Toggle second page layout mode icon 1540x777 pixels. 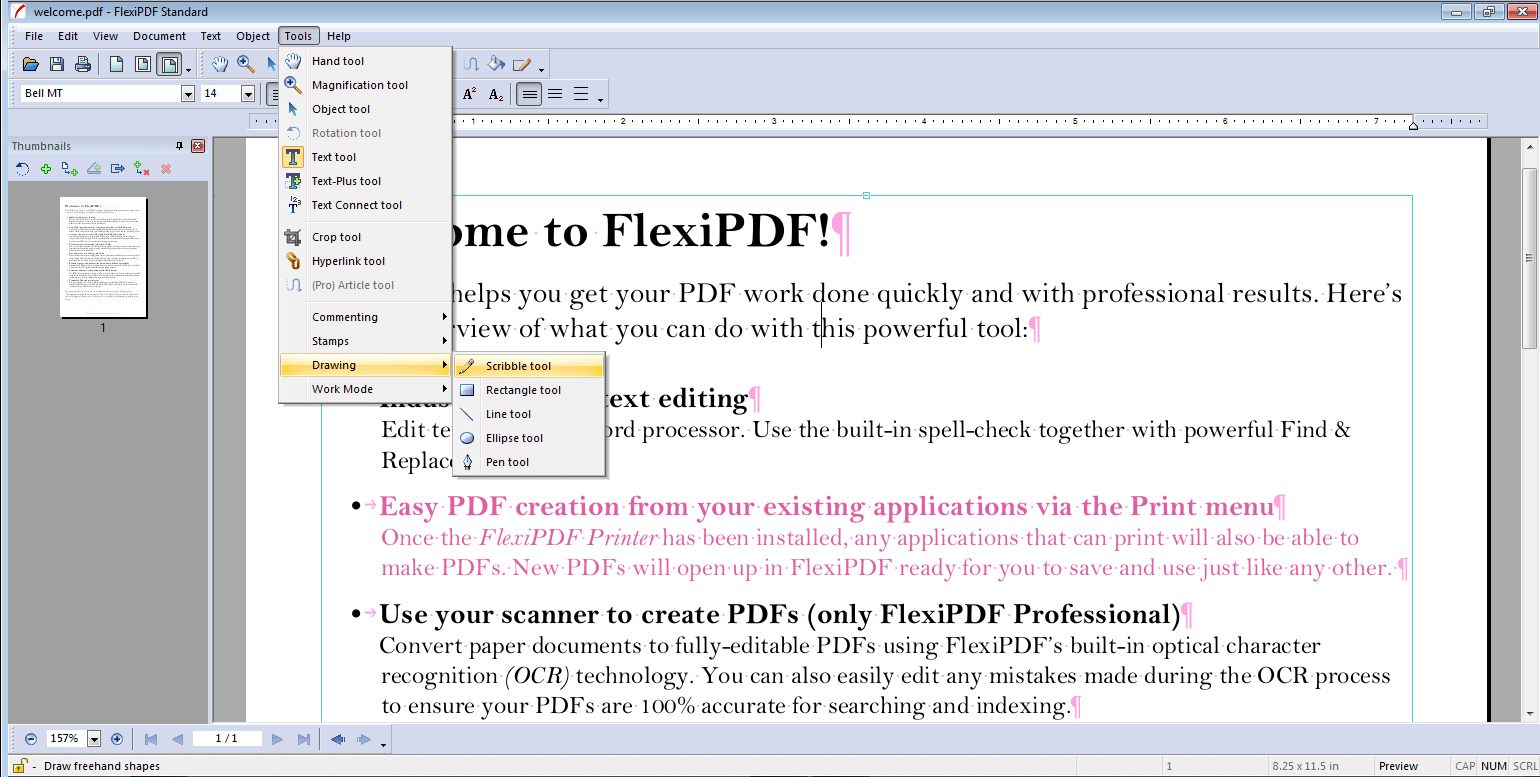[143, 65]
